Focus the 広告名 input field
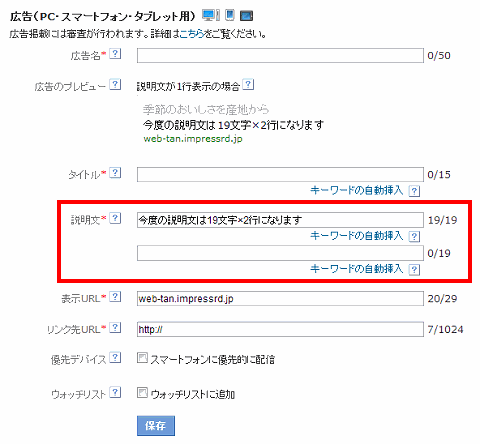The width and height of the screenshot is (480, 444). coord(280,55)
